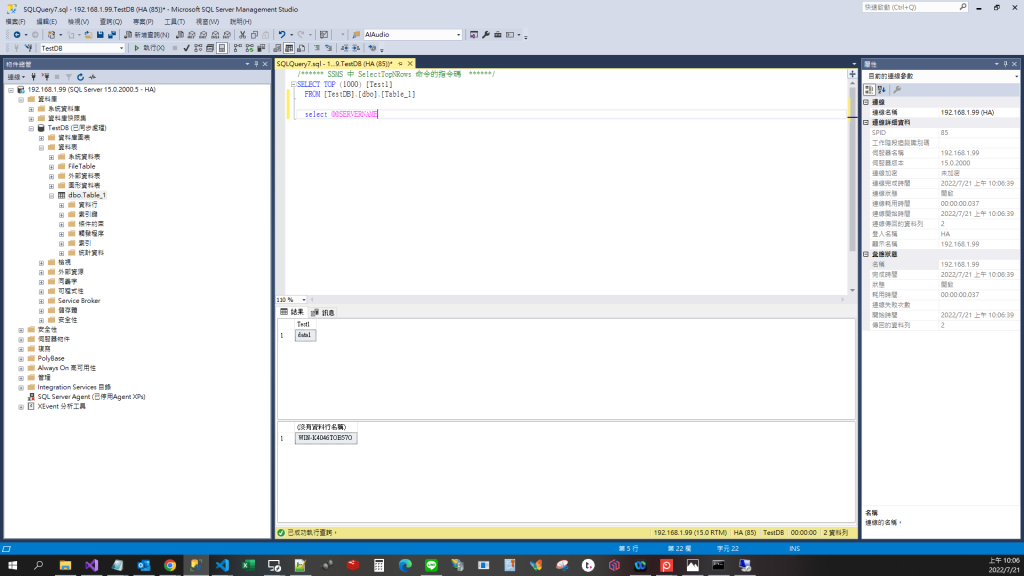The width and height of the screenshot is (1024, 576).
Task: Click Change Connection icon in SQL toolbar
Action: [x=29, y=48]
